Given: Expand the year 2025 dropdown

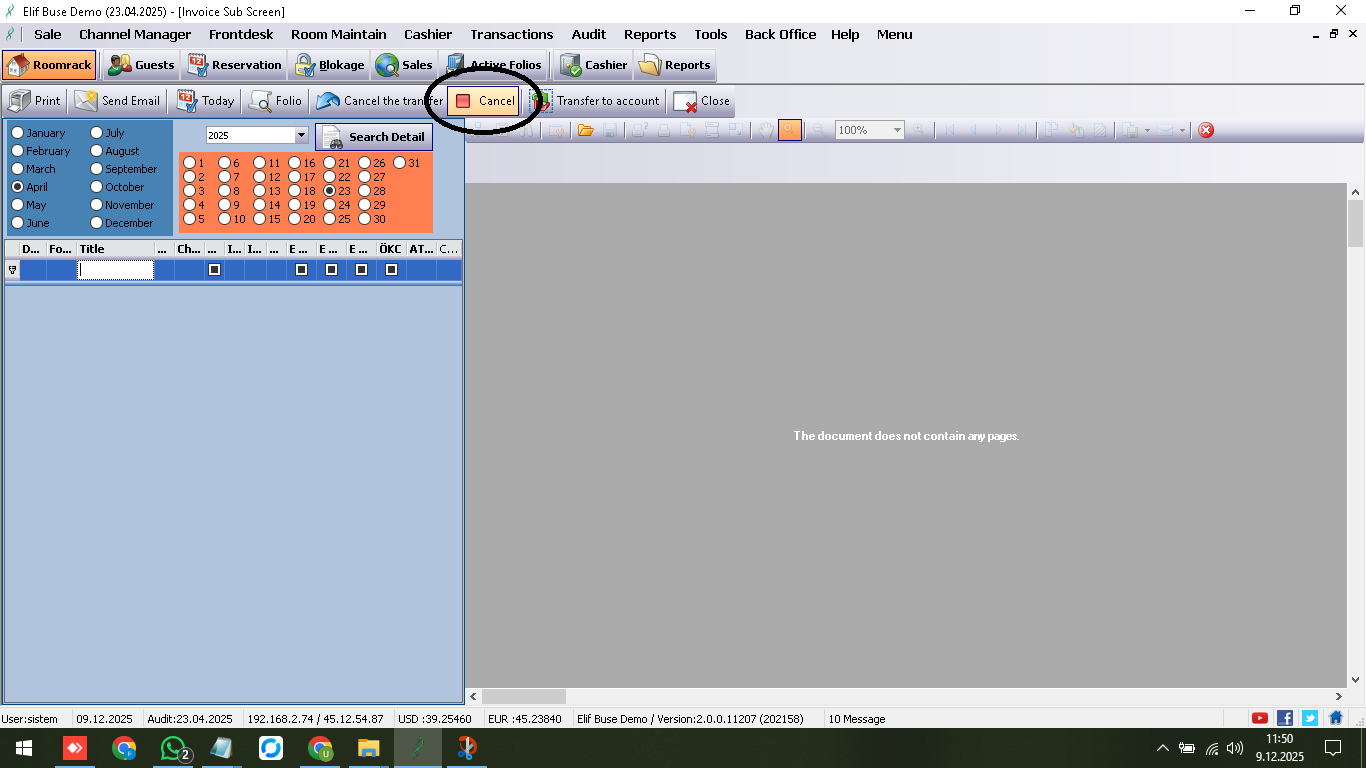Looking at the screenshot, I should pos(301,135).
